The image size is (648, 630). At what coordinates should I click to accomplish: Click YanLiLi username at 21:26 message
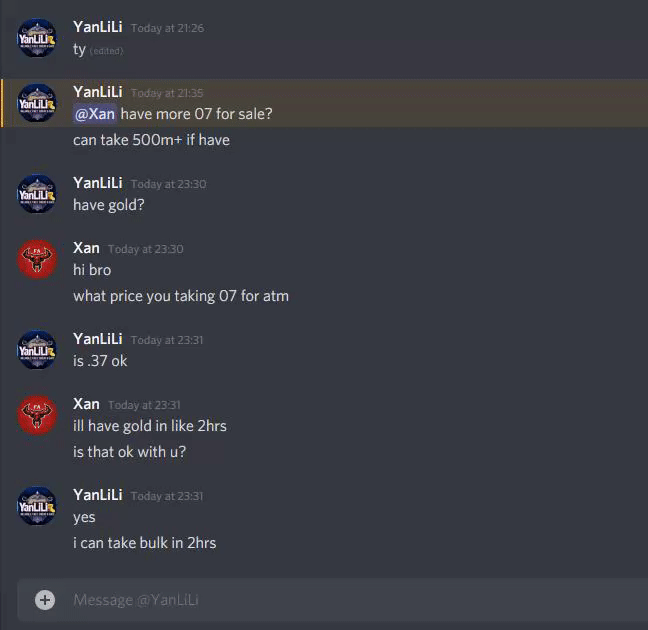point(98,27)
